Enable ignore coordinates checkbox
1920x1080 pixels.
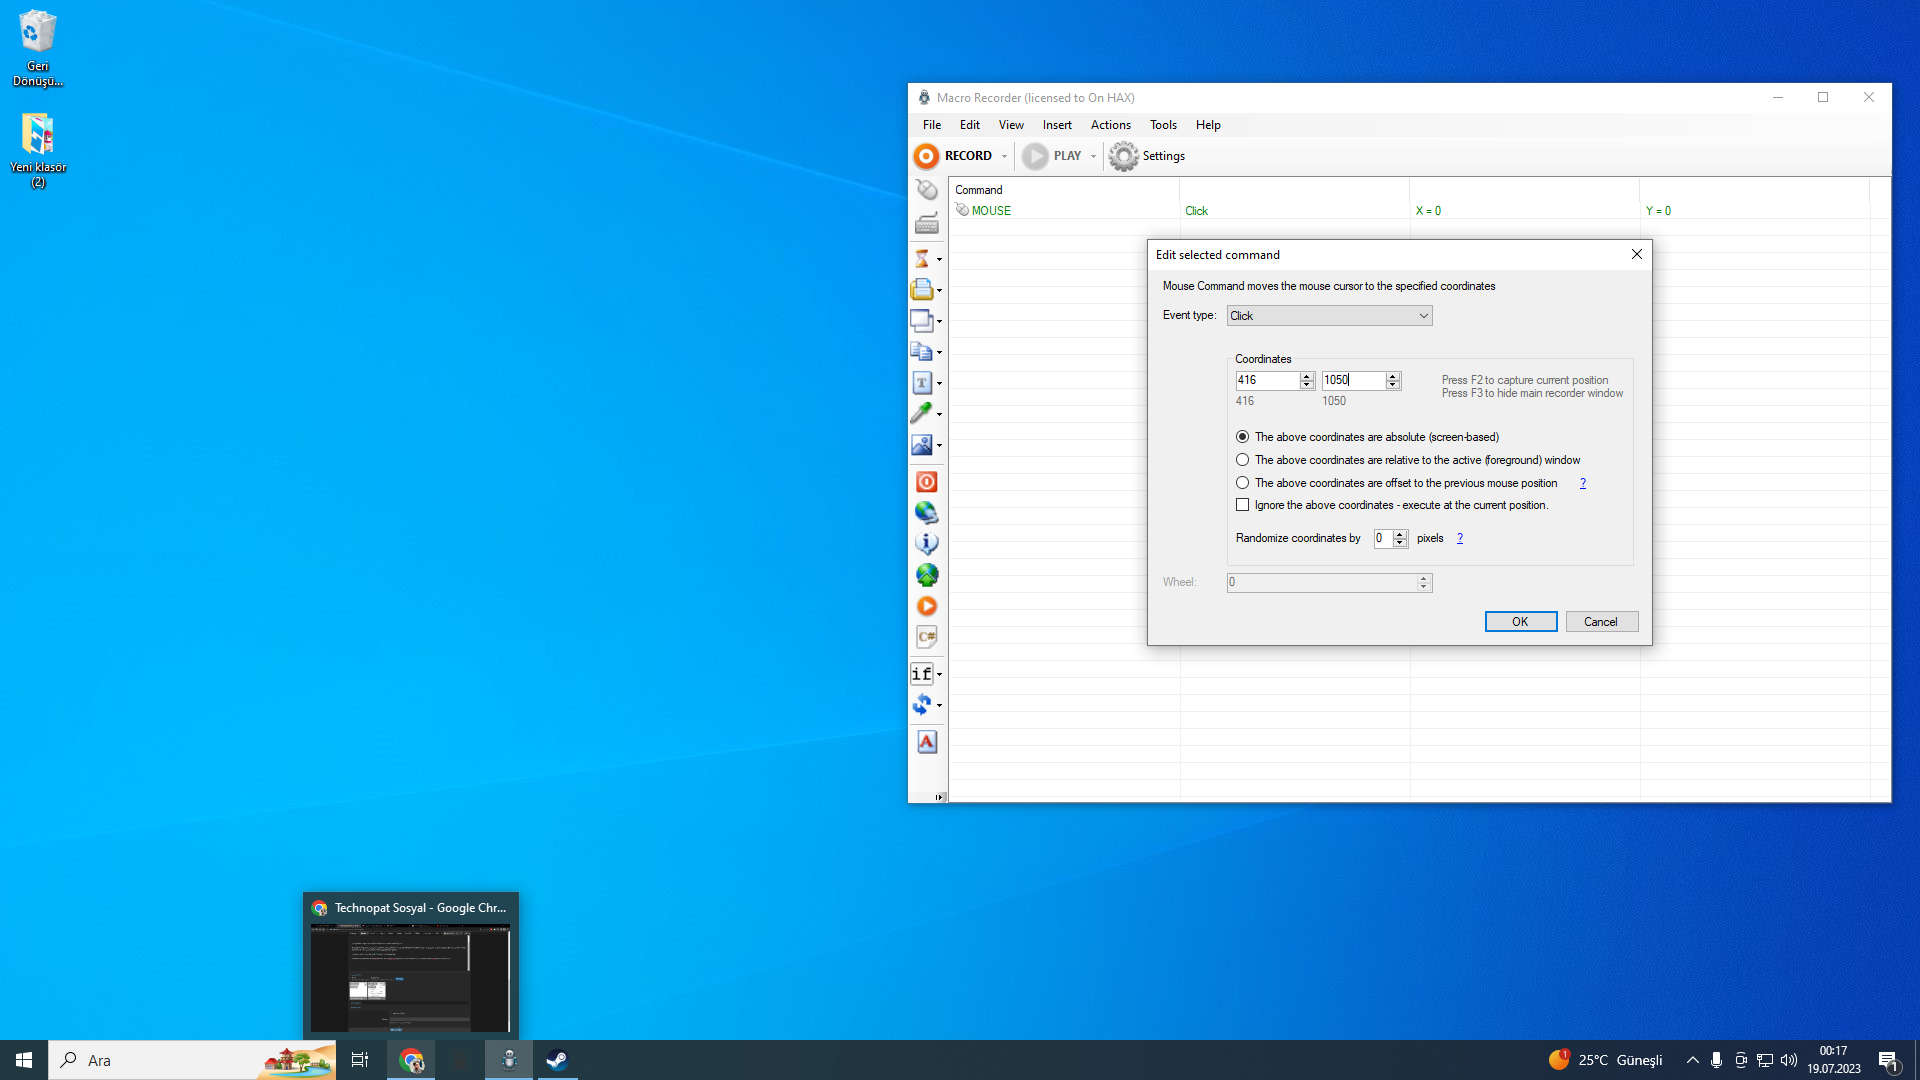pyautogui.click(x=1242, y=505)
